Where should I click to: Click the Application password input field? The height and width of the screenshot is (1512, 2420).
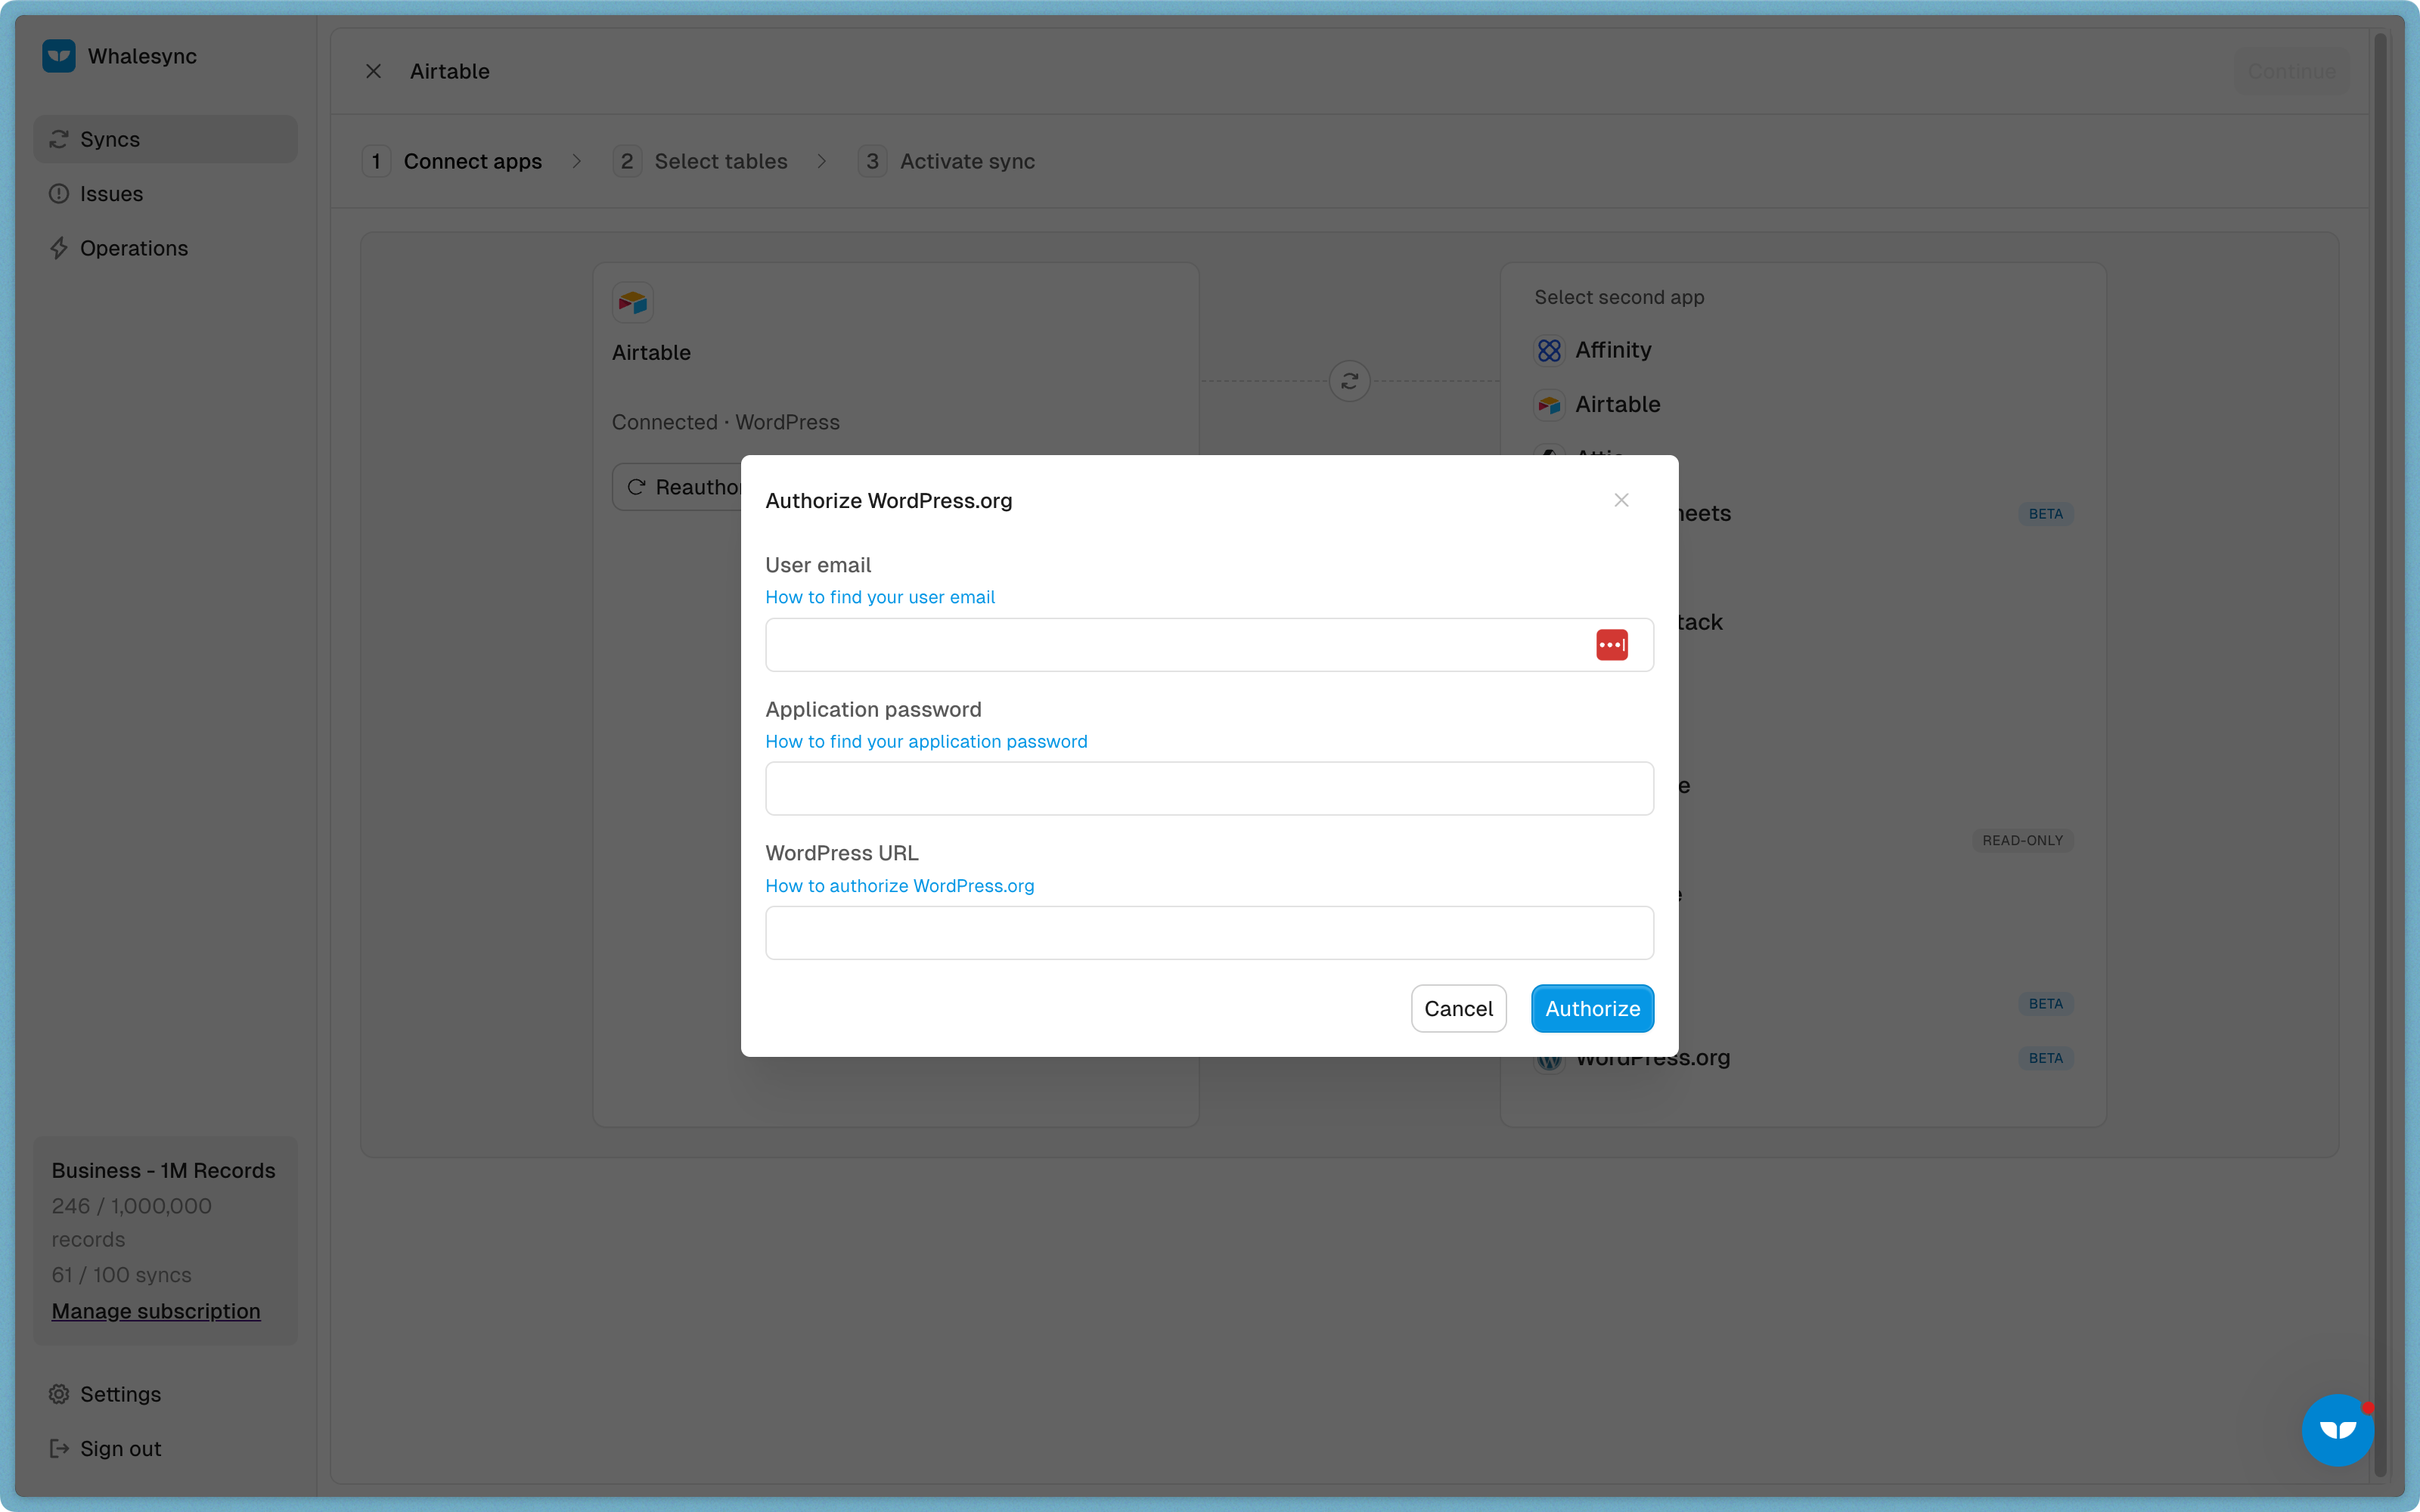point(1209,789)
